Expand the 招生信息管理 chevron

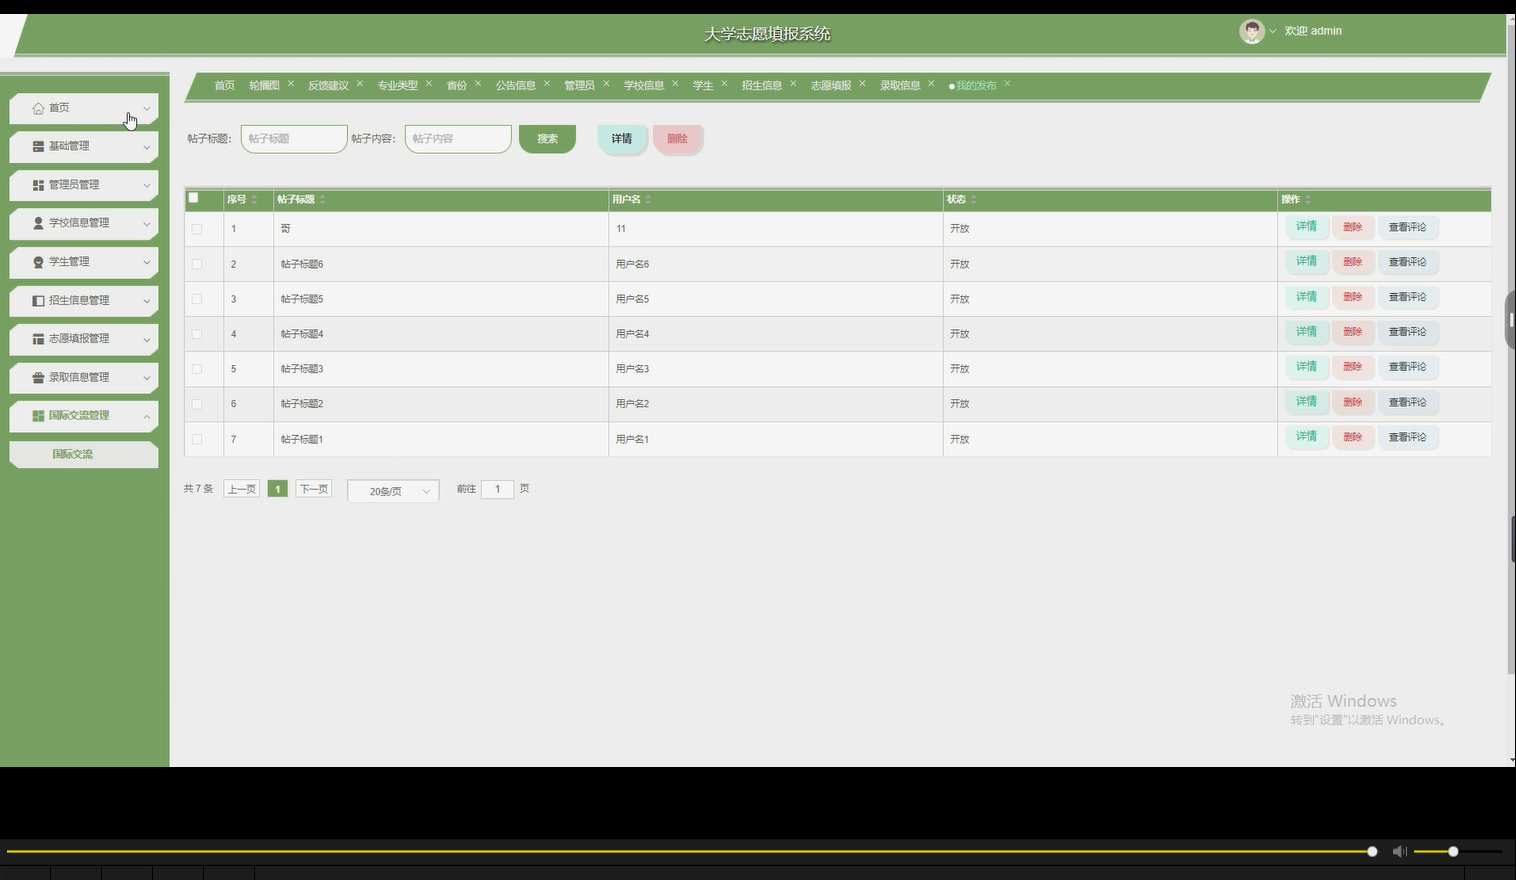[146, 301]
